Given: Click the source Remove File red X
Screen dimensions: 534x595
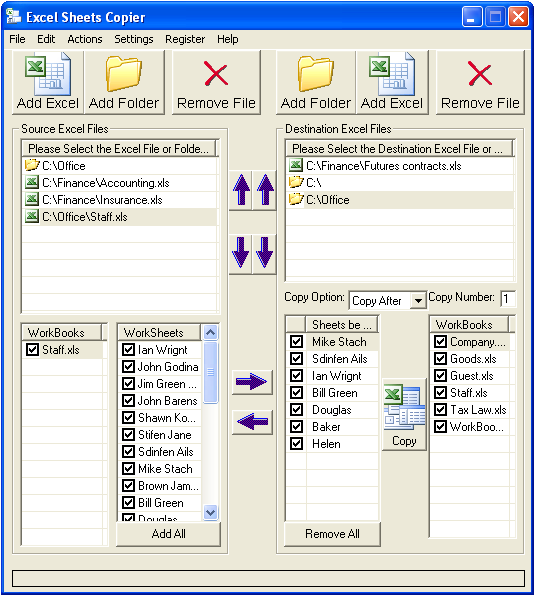Looking at the screenshot, I should click(x=216, y=82).
